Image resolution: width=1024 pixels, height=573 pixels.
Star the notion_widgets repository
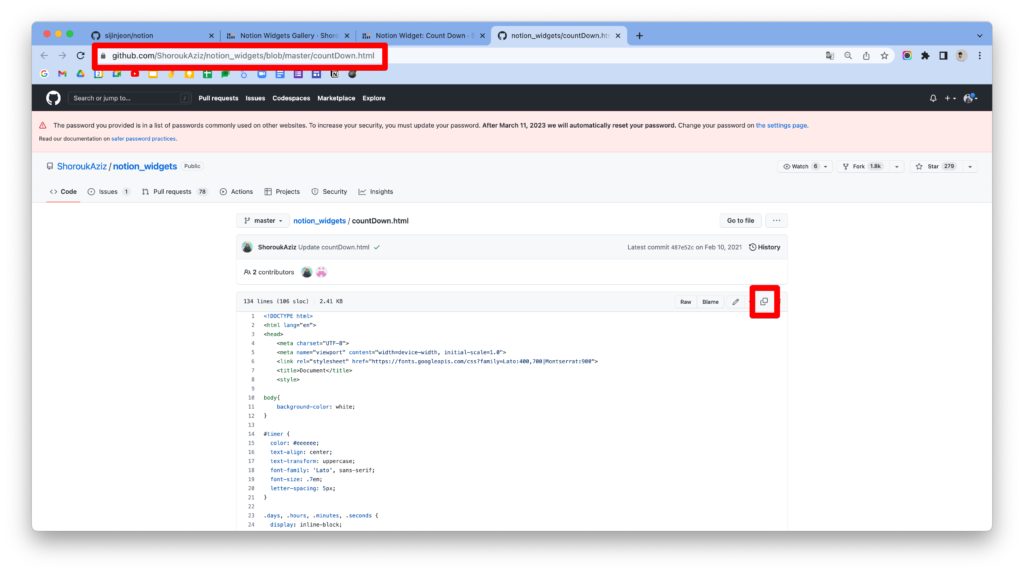tap(934, 166)
